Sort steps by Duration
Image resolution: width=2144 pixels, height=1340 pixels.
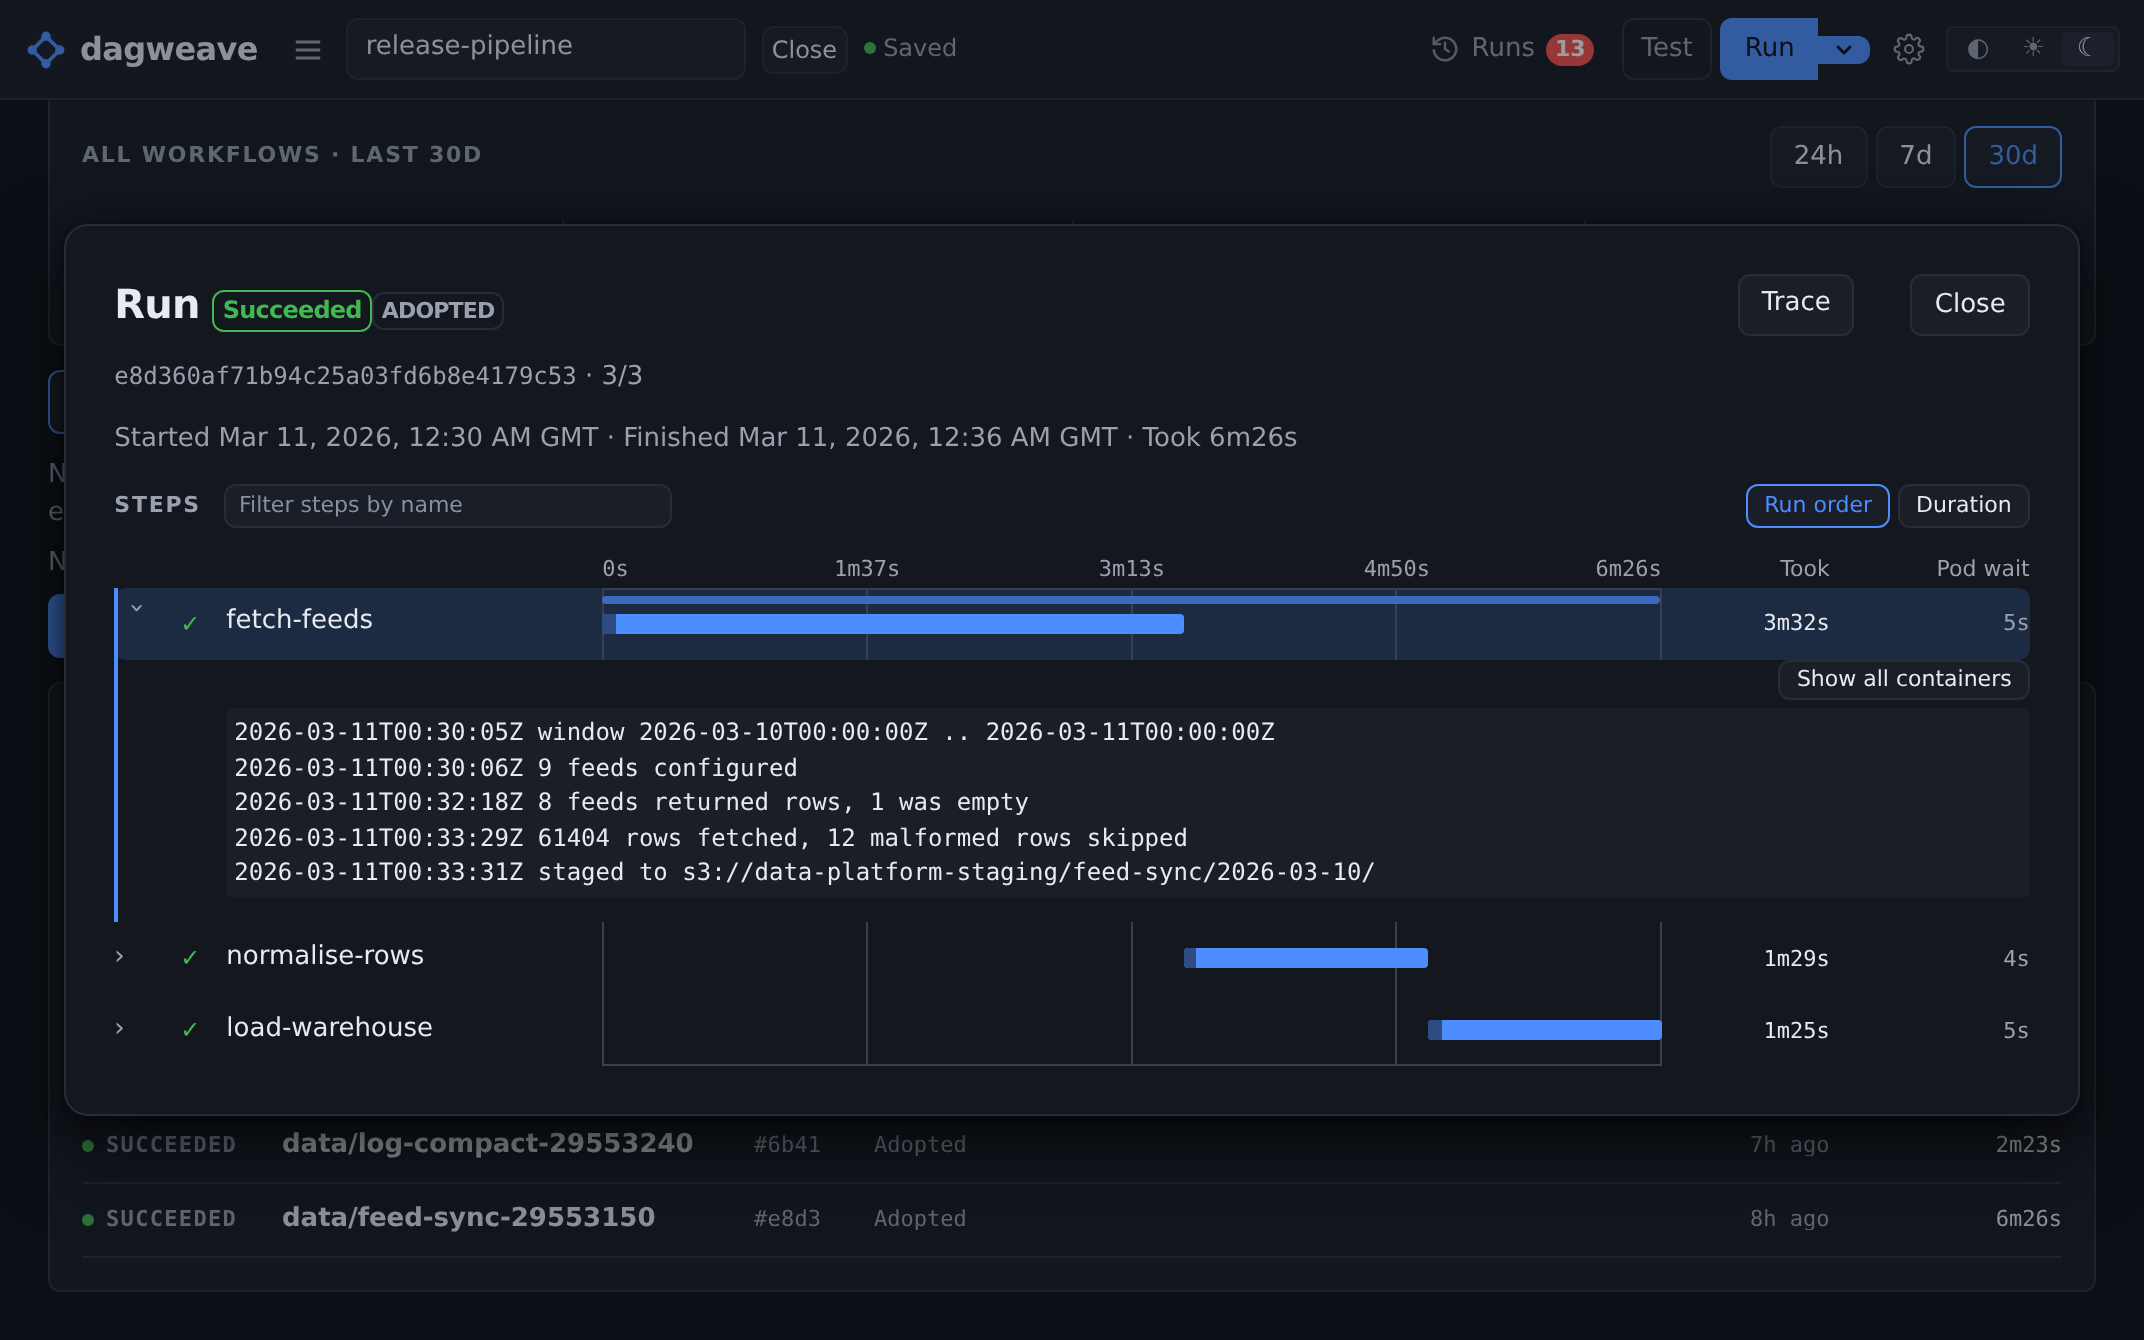coord(1963,505)
